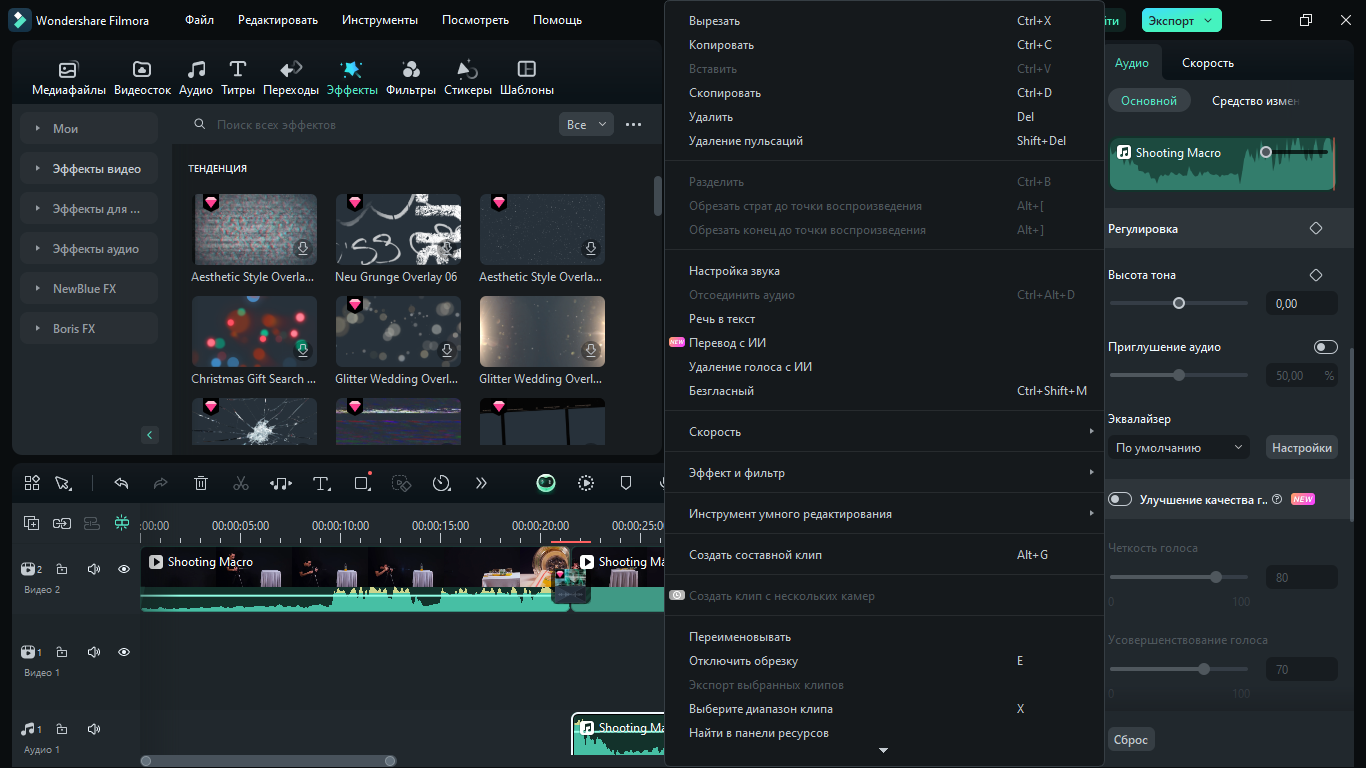Open the green AI robot assistant icon
This screenshot has height=768, width=1366.
click(546, 483)
